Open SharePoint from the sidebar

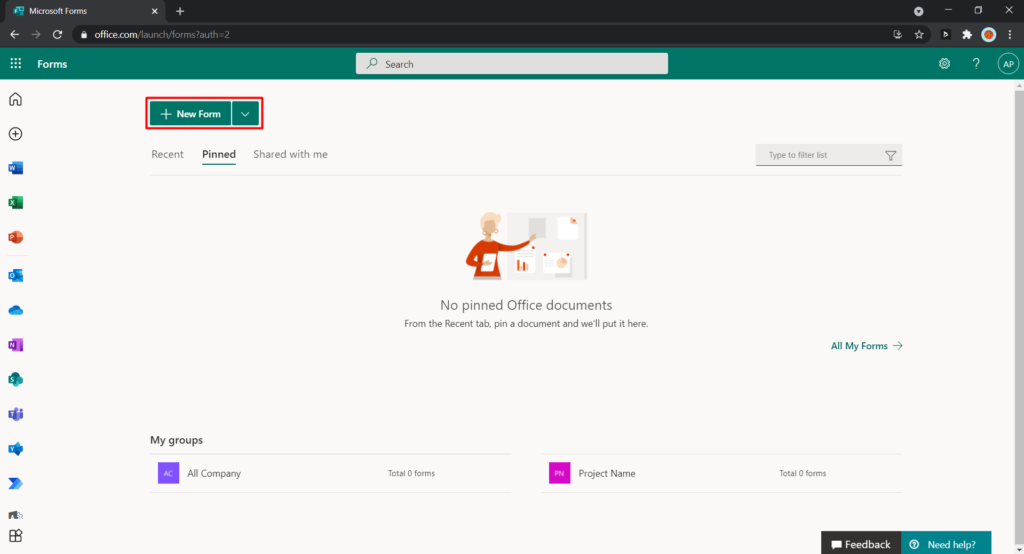point(16,380)
